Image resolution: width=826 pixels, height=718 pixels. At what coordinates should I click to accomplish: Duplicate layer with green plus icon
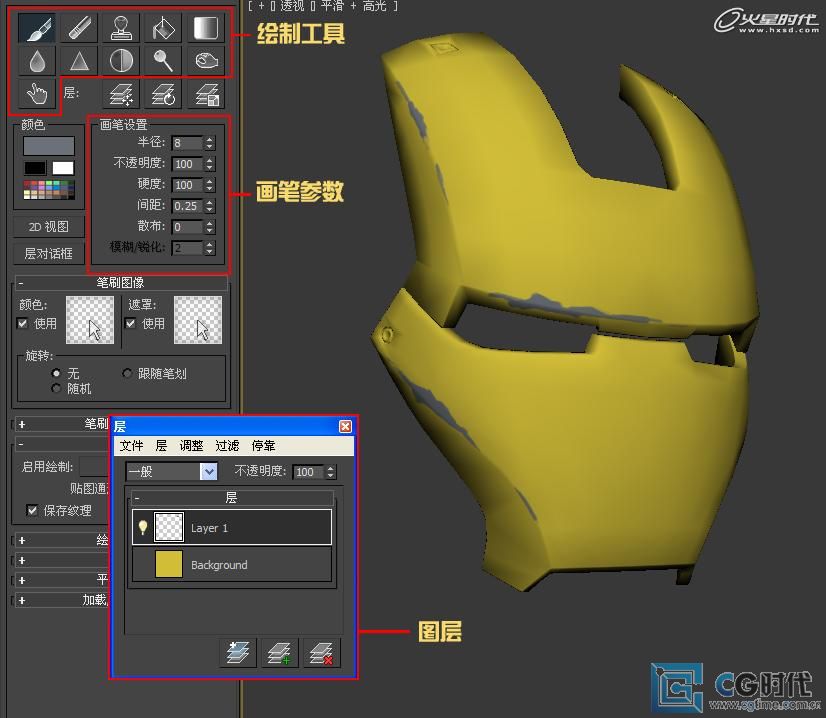[280, 653]
